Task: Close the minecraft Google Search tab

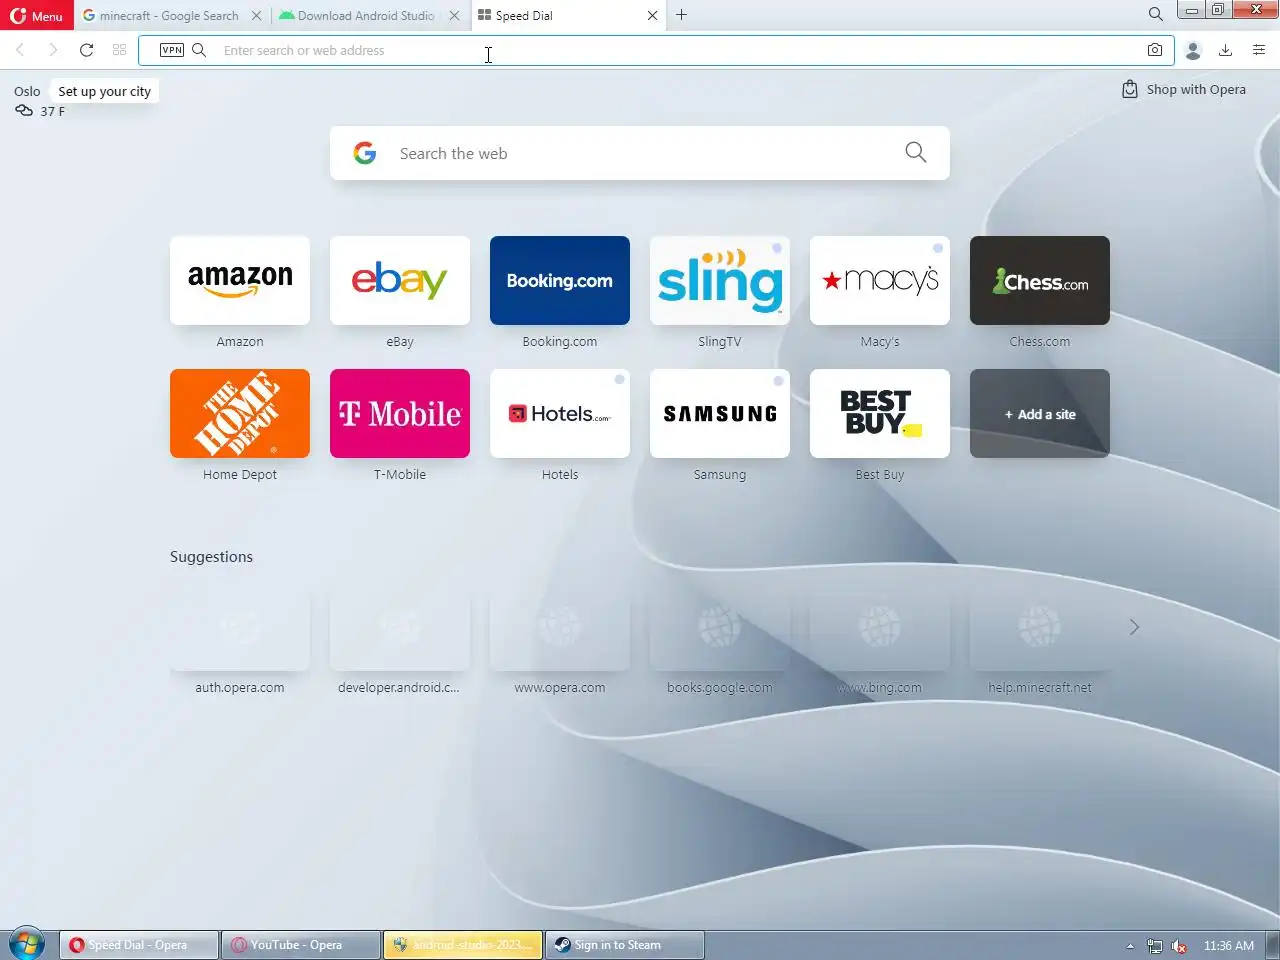Action: 257,16
